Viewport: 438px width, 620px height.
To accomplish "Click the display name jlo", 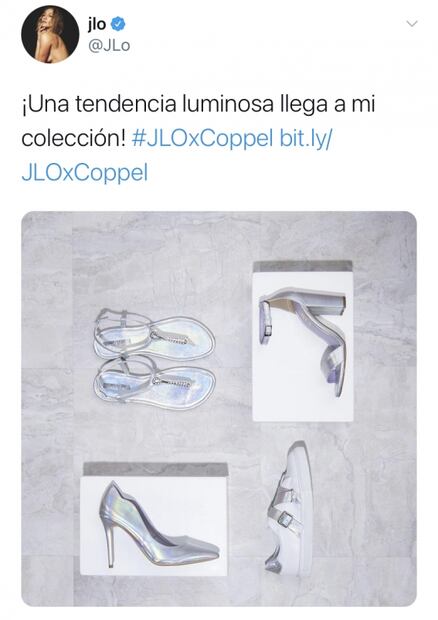I will click(x=97, y=25).
